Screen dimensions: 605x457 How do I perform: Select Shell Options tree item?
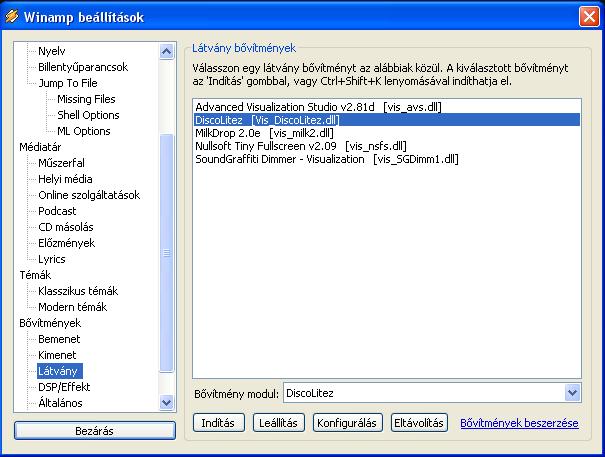coord(88,115)
